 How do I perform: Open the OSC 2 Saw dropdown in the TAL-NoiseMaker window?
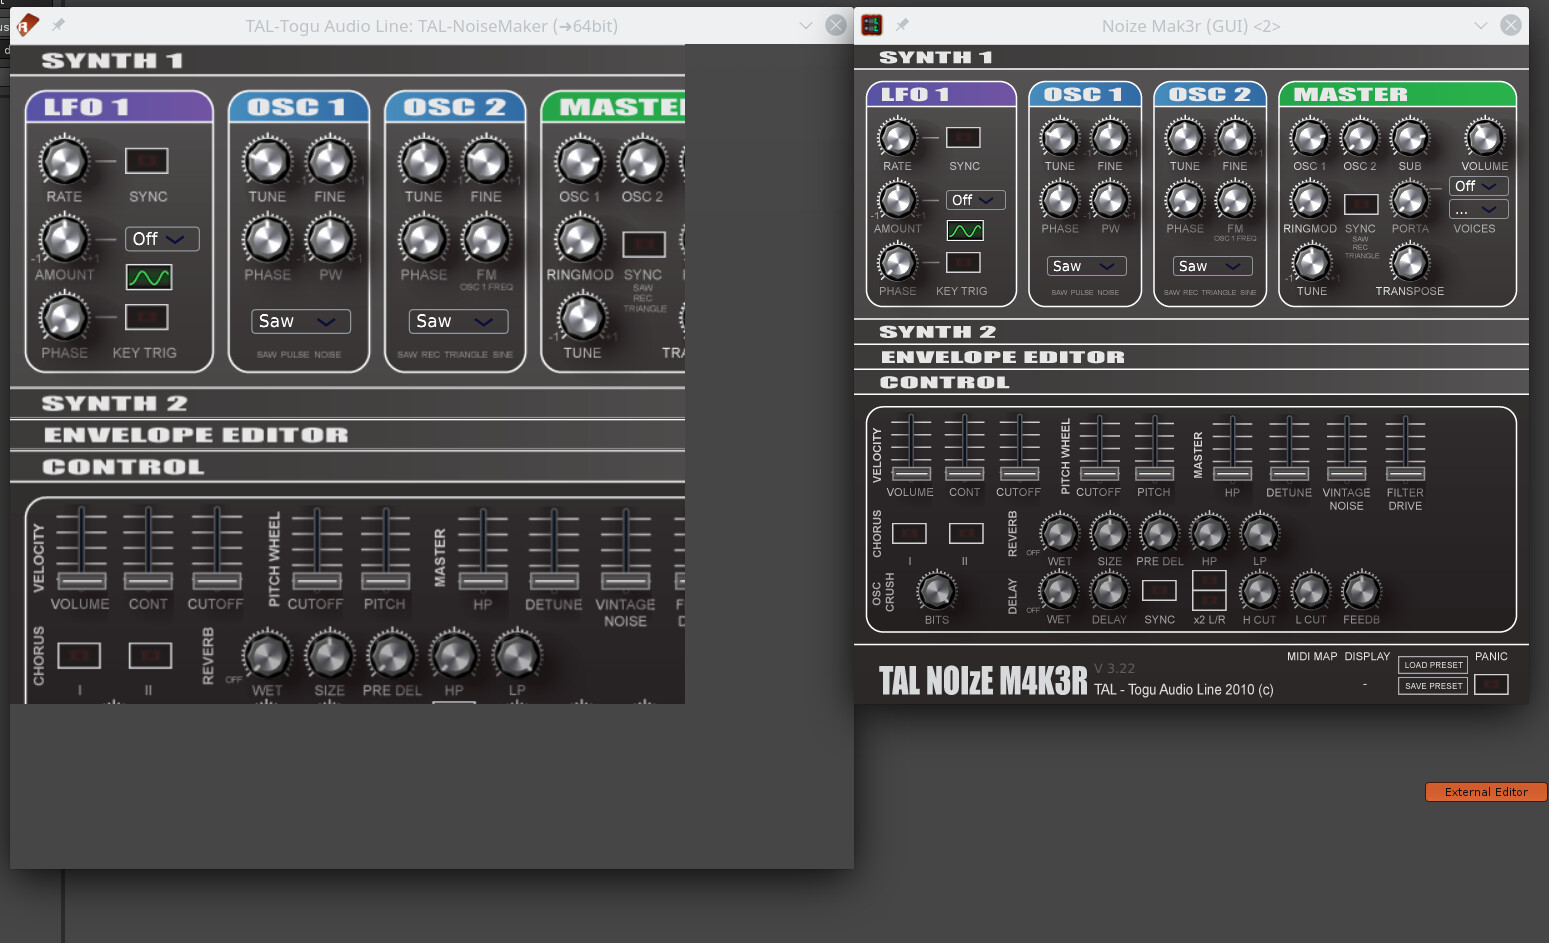pyautogui.click(x=458, y=321)
